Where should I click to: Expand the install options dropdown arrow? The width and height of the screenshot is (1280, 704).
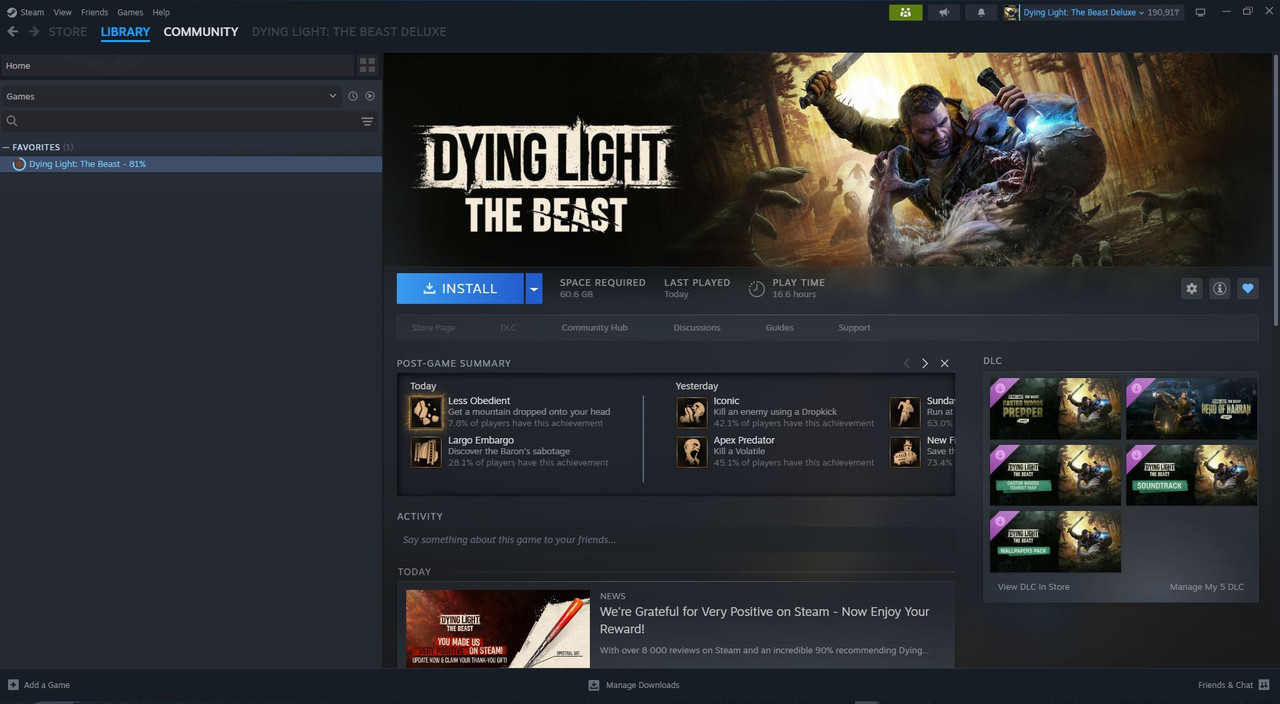534,288
